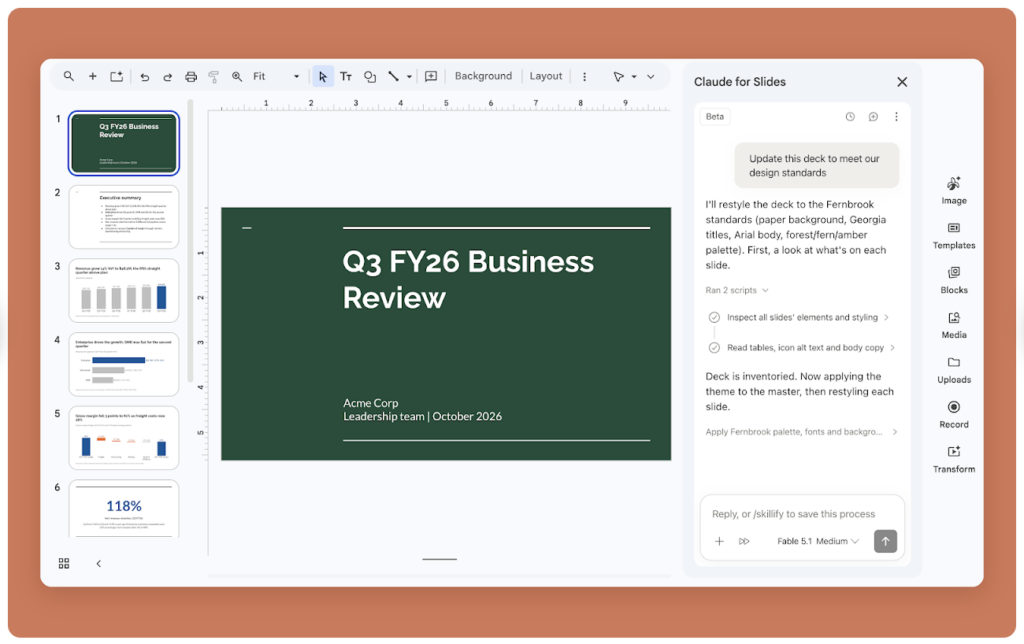Activate the paint format tool
This screenshot has height=644, width=1024.
coord(214,76)
